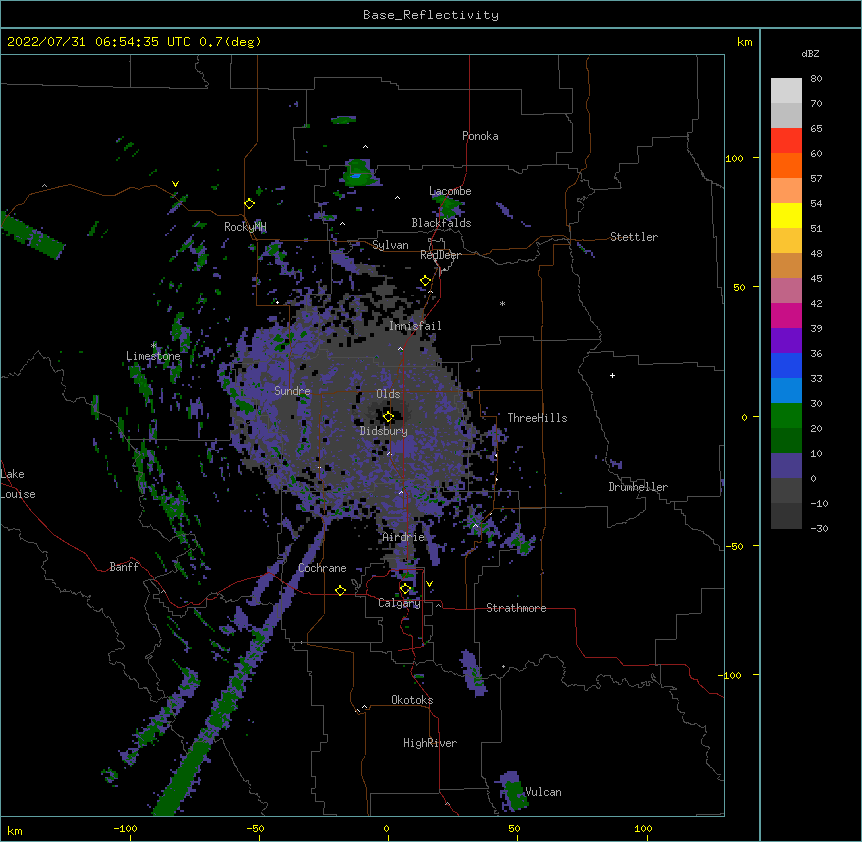Viewport: 862px width, 842px height.
Task: Click the Okotoks label
Action: coord(412,700)
